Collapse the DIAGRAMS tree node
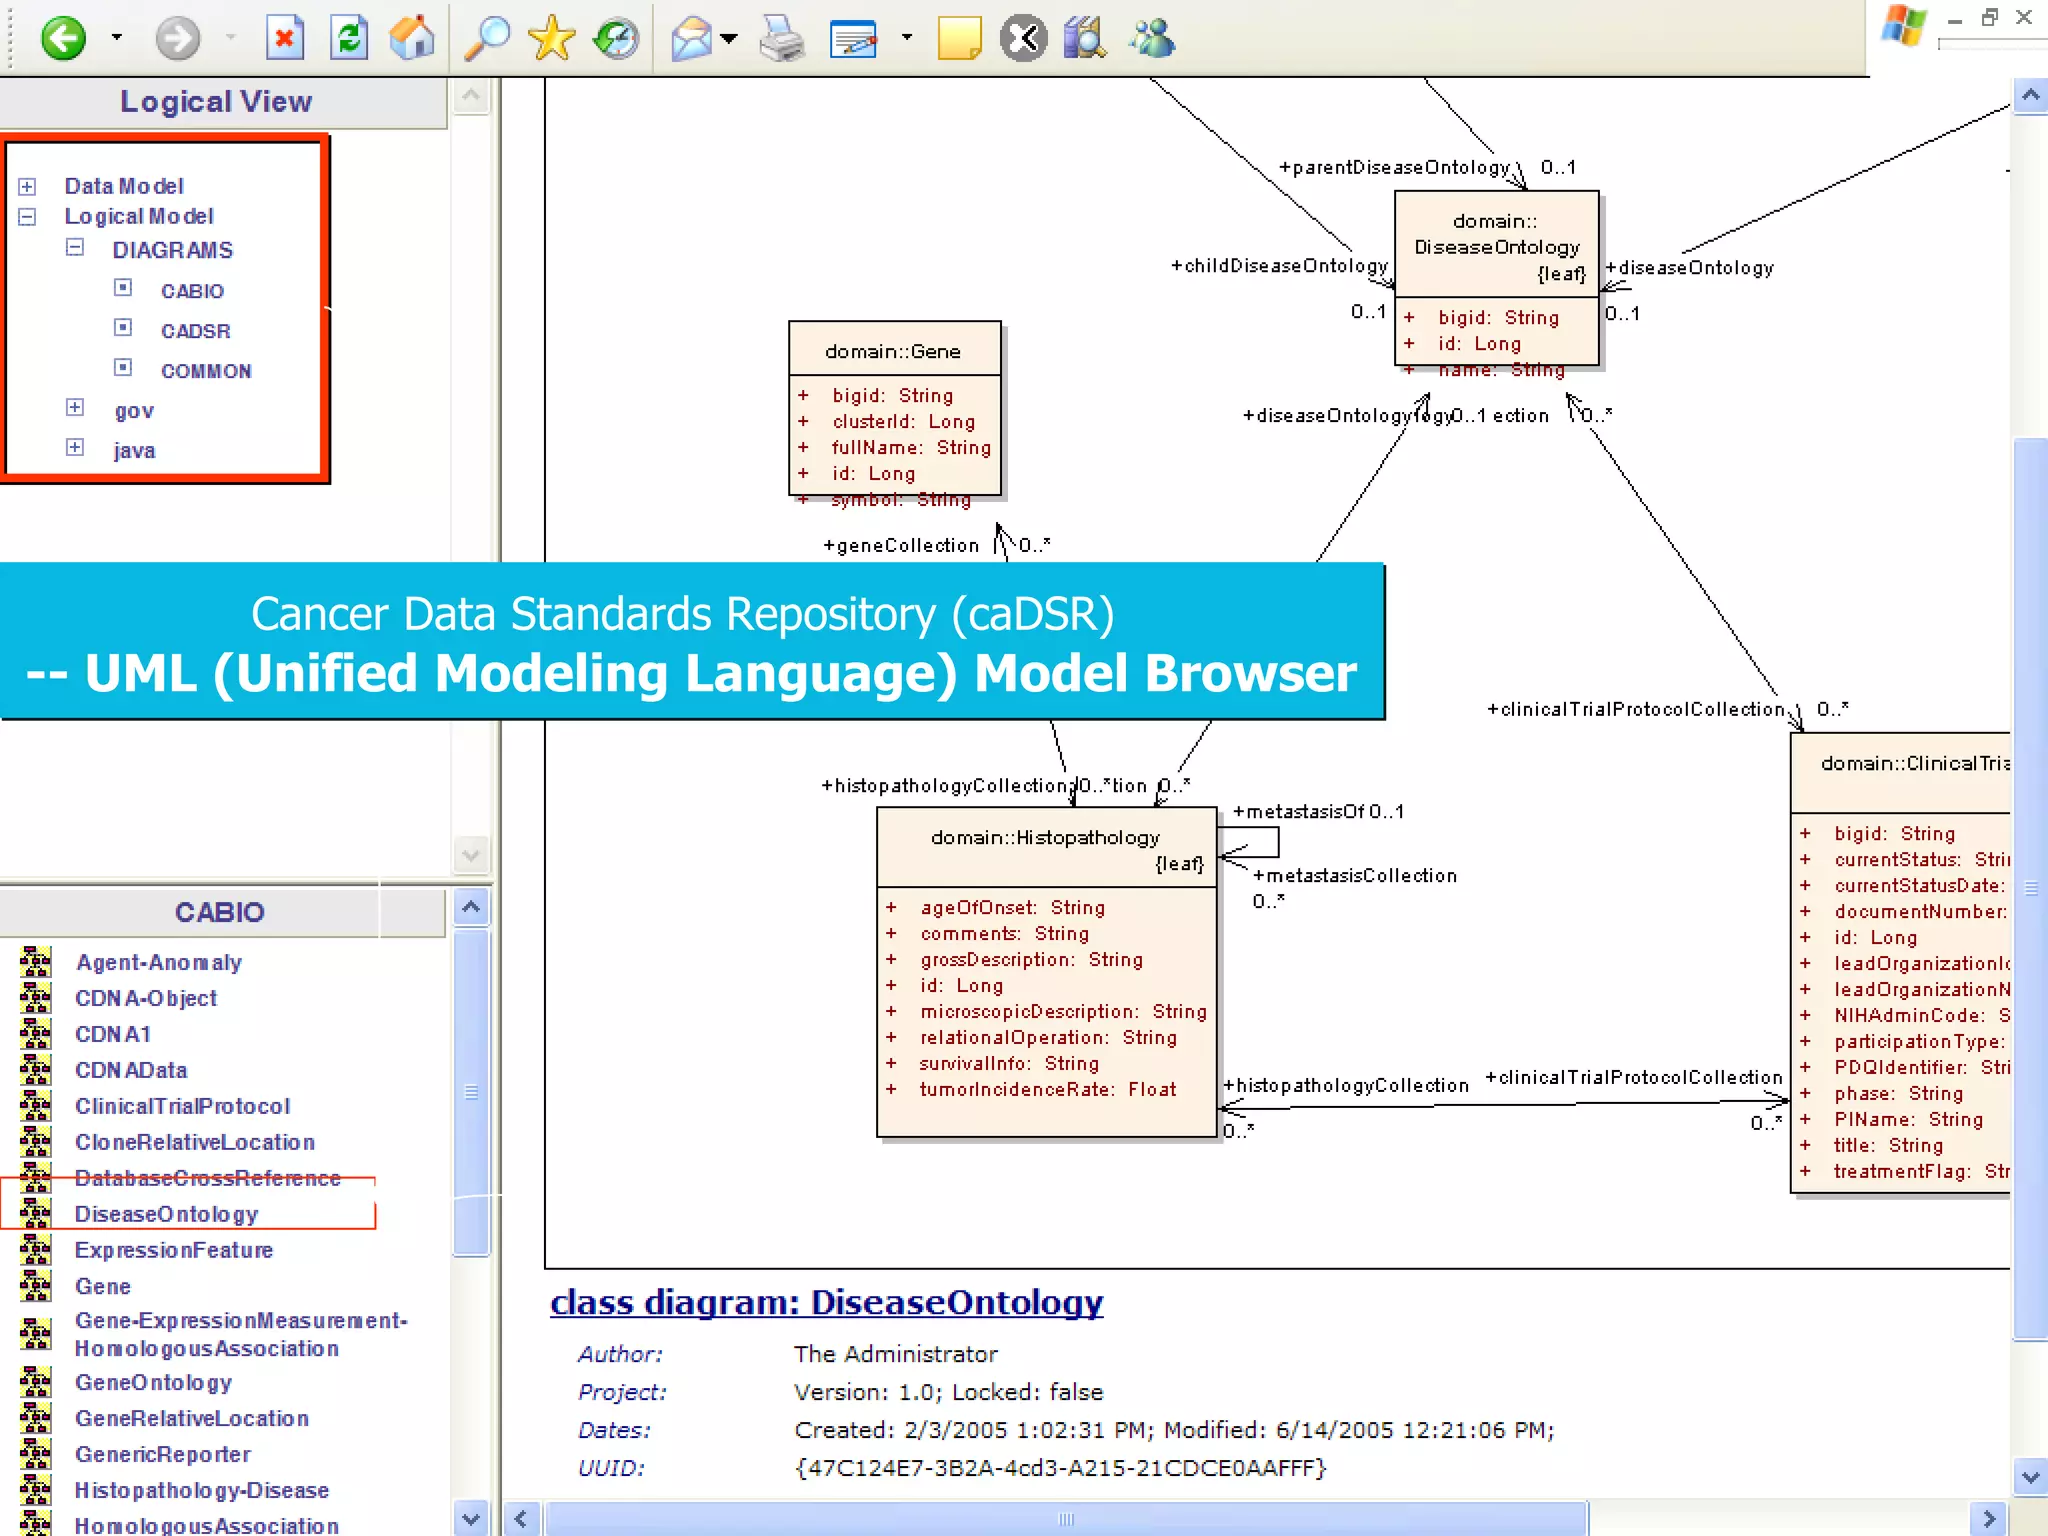 pos(75,248)
